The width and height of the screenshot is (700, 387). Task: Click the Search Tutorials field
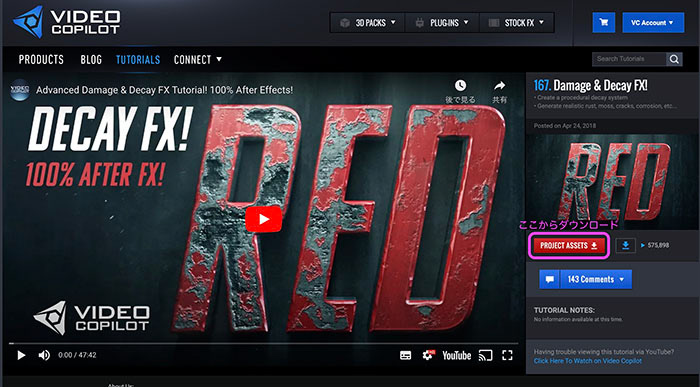tap(629, 59)
